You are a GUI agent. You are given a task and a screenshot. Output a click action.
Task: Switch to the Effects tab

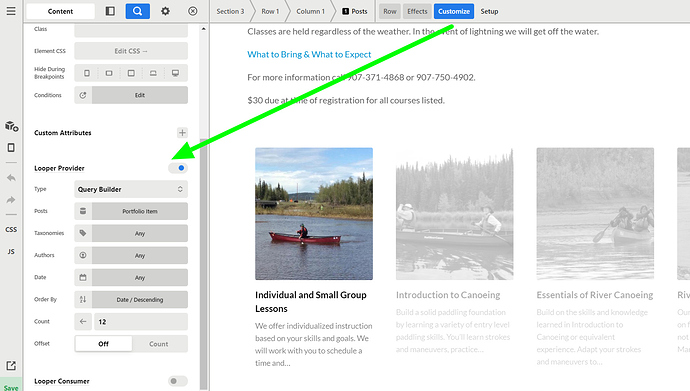pos(417,11)
